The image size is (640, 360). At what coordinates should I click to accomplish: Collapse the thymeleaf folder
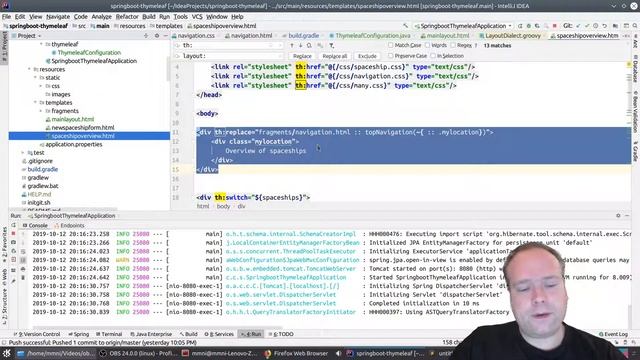(x=41, y=44)
